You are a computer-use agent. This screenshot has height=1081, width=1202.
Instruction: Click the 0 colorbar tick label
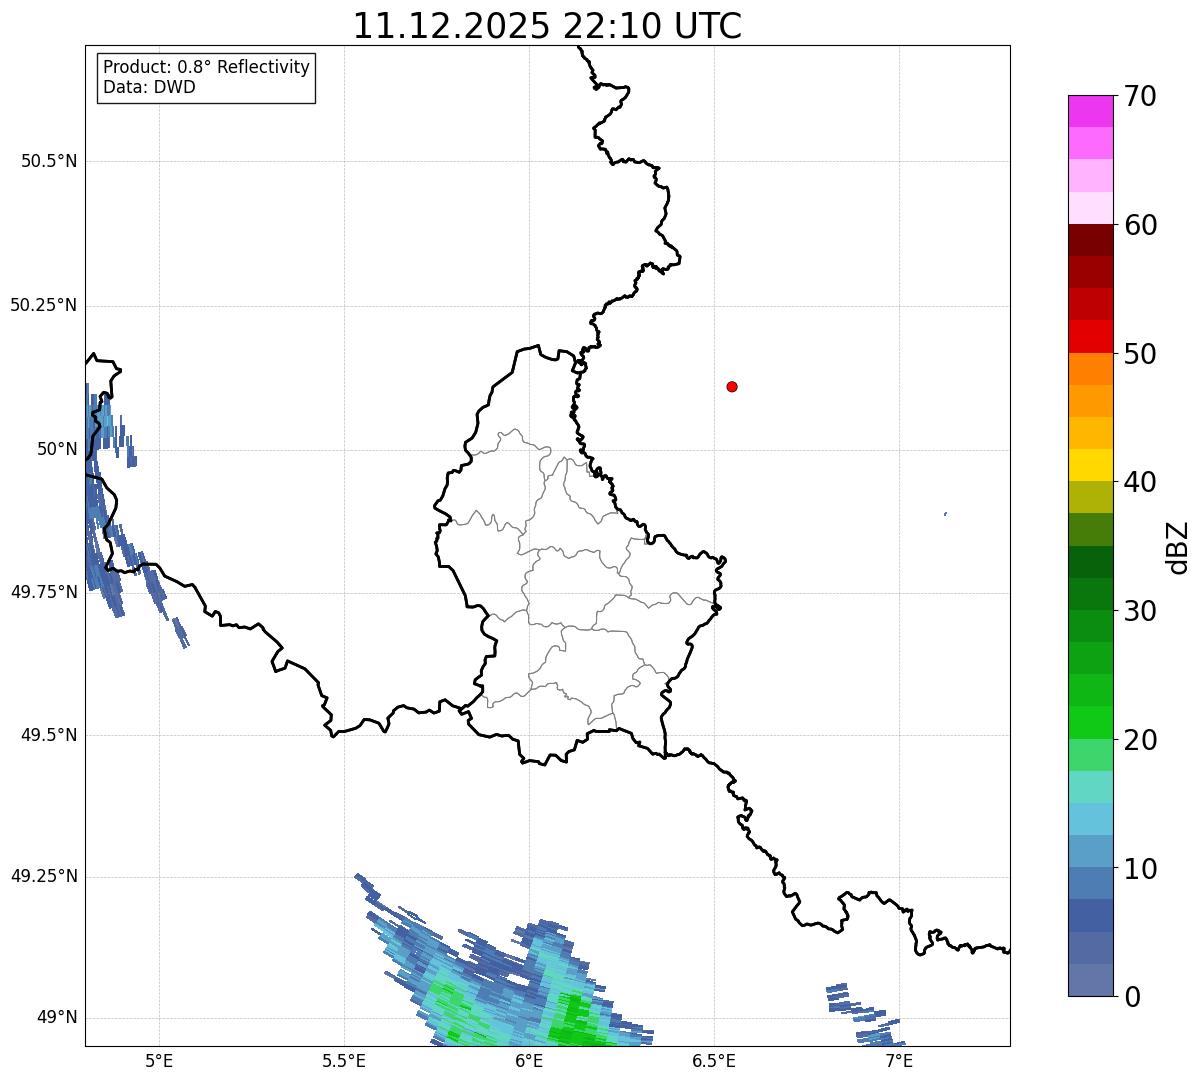coord(1131,997)
